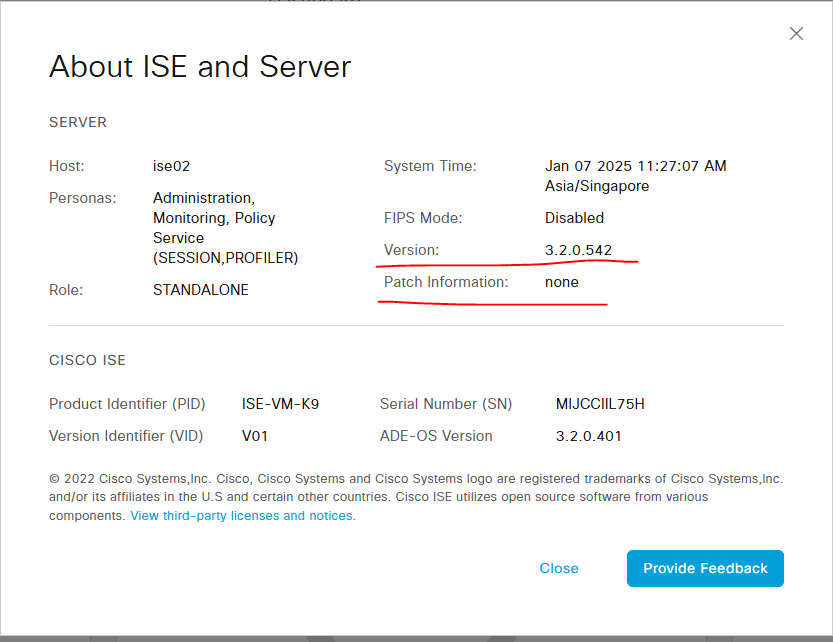The image size is (833, 642).
Task: Click the Product Identifier (PID) label
Action: tap(127, 404)
